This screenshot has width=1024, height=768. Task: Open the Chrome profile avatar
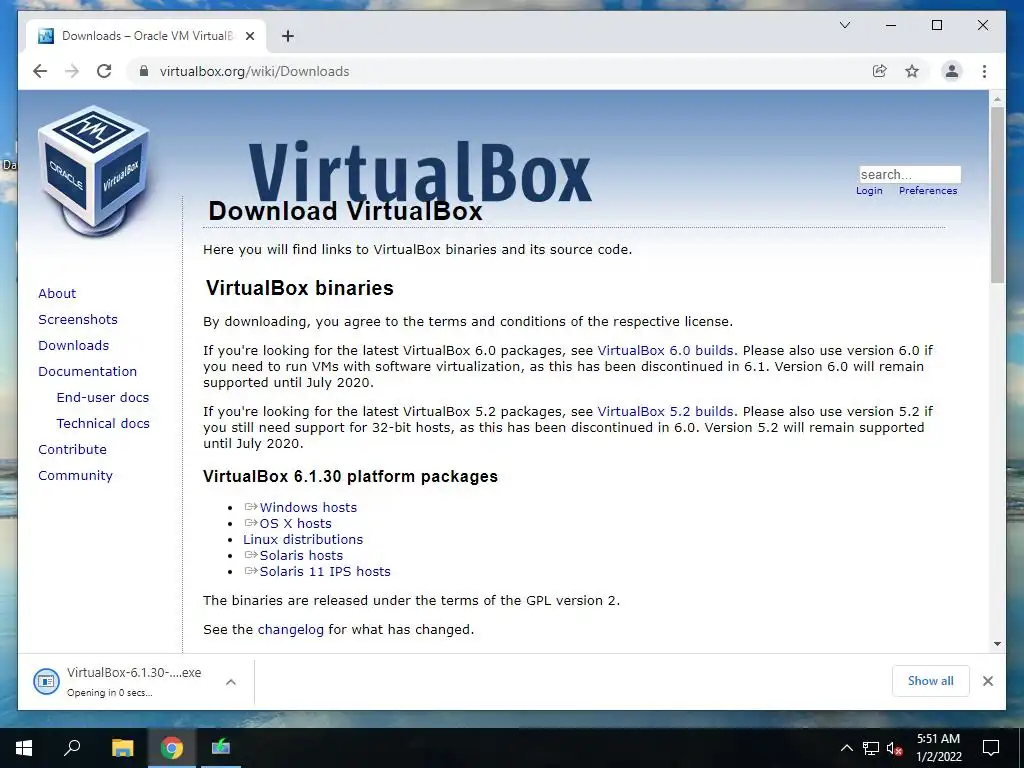click(x=952, y=71)
